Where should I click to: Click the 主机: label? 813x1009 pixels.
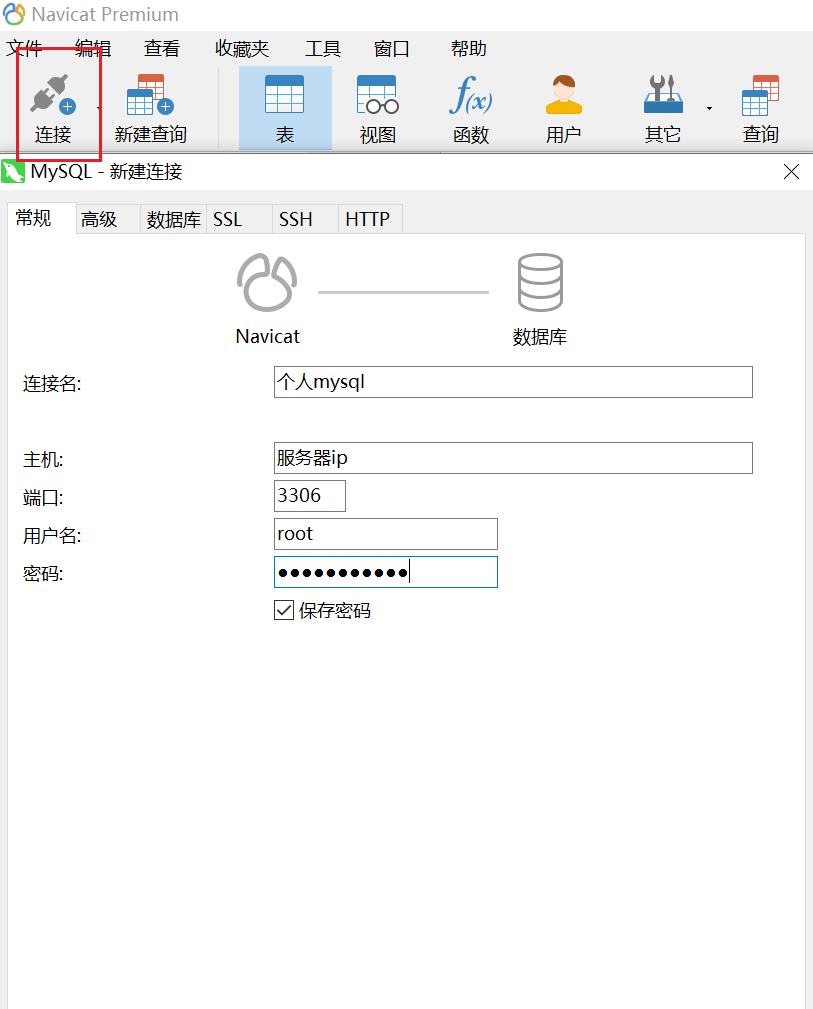click(43, 459)
